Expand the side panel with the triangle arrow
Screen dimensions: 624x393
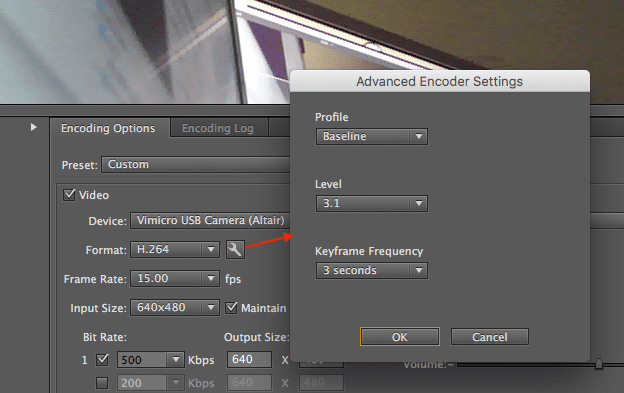[x=33, y=127]
